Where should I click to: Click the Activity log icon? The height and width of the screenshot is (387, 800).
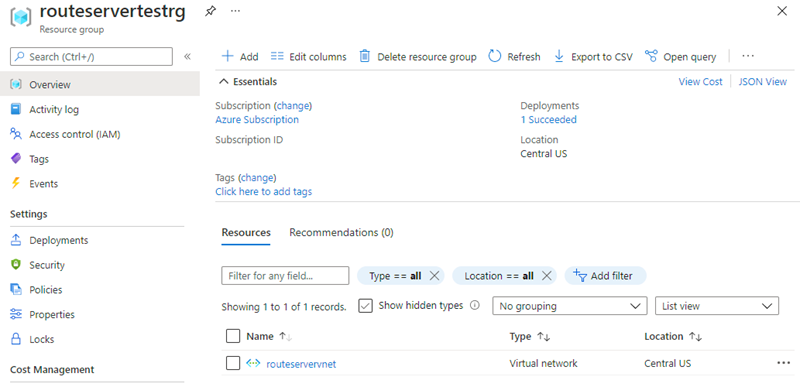[16, 110]
